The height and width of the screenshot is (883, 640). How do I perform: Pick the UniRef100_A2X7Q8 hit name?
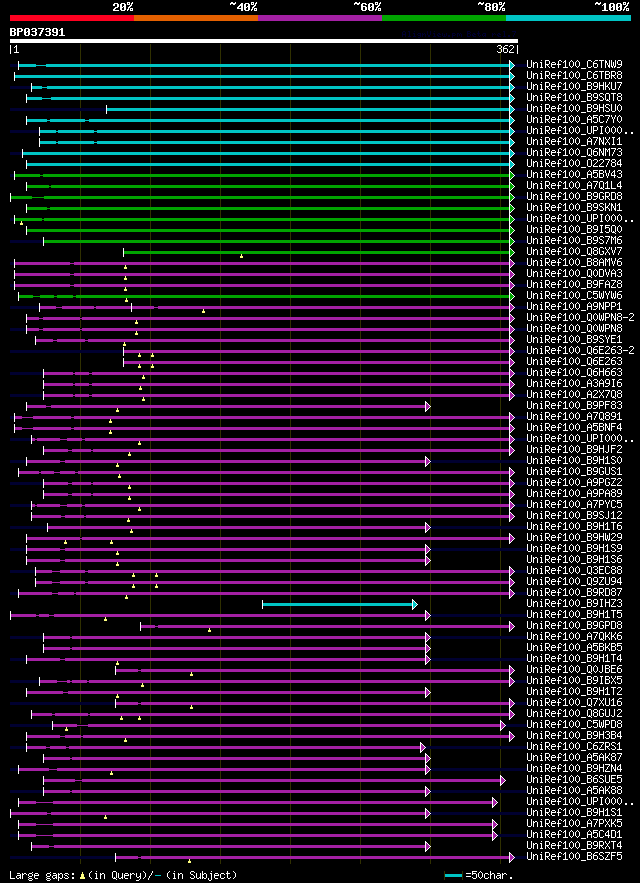[574, 394]
